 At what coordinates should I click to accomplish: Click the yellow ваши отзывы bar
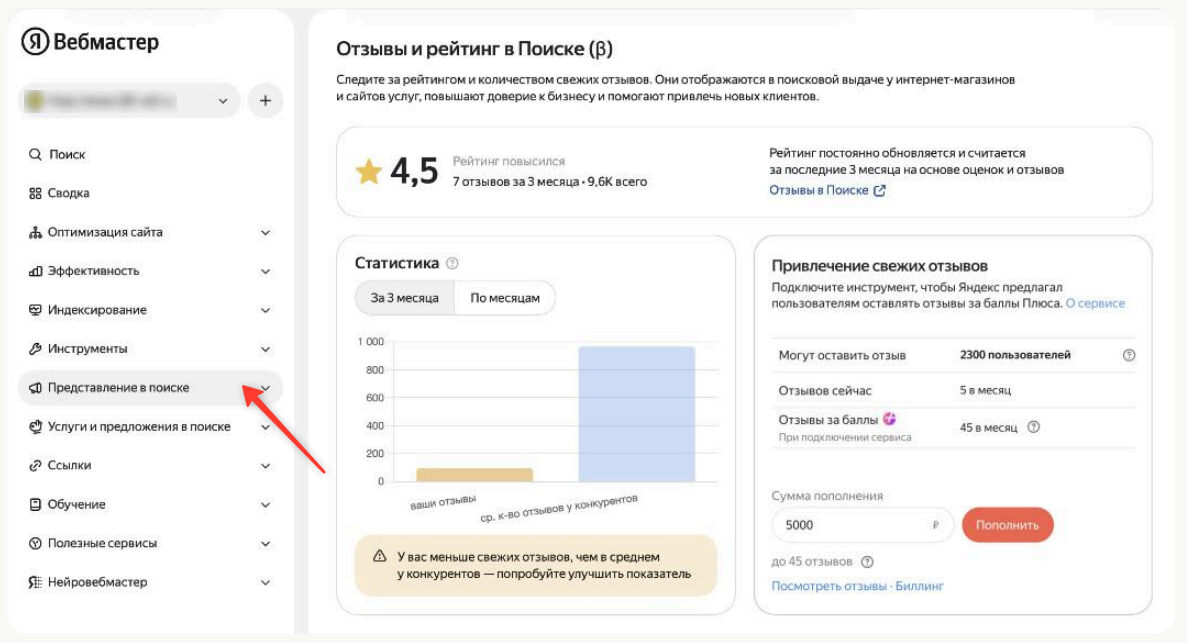tap(475, 475)
